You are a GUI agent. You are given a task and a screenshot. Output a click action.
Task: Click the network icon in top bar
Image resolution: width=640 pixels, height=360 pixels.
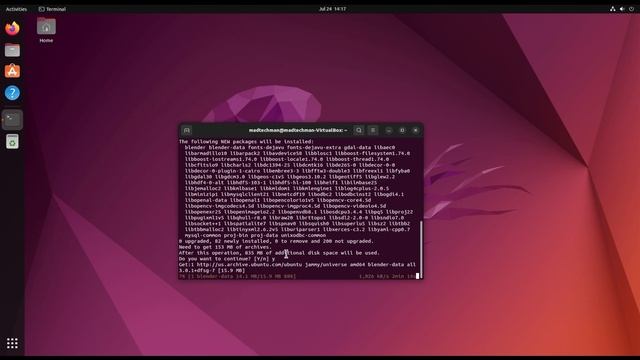613,9
